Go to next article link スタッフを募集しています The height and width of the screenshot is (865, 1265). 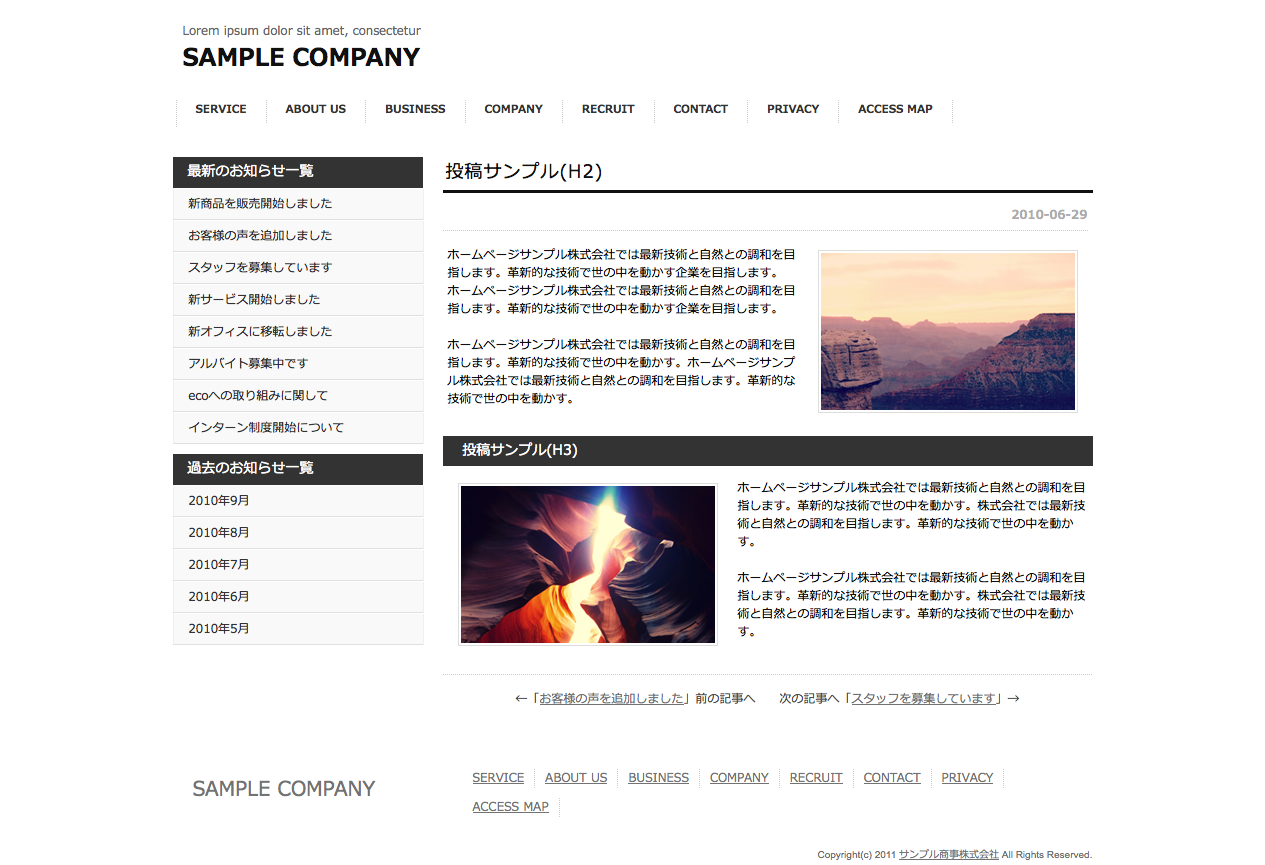click(x=924, y=699)
